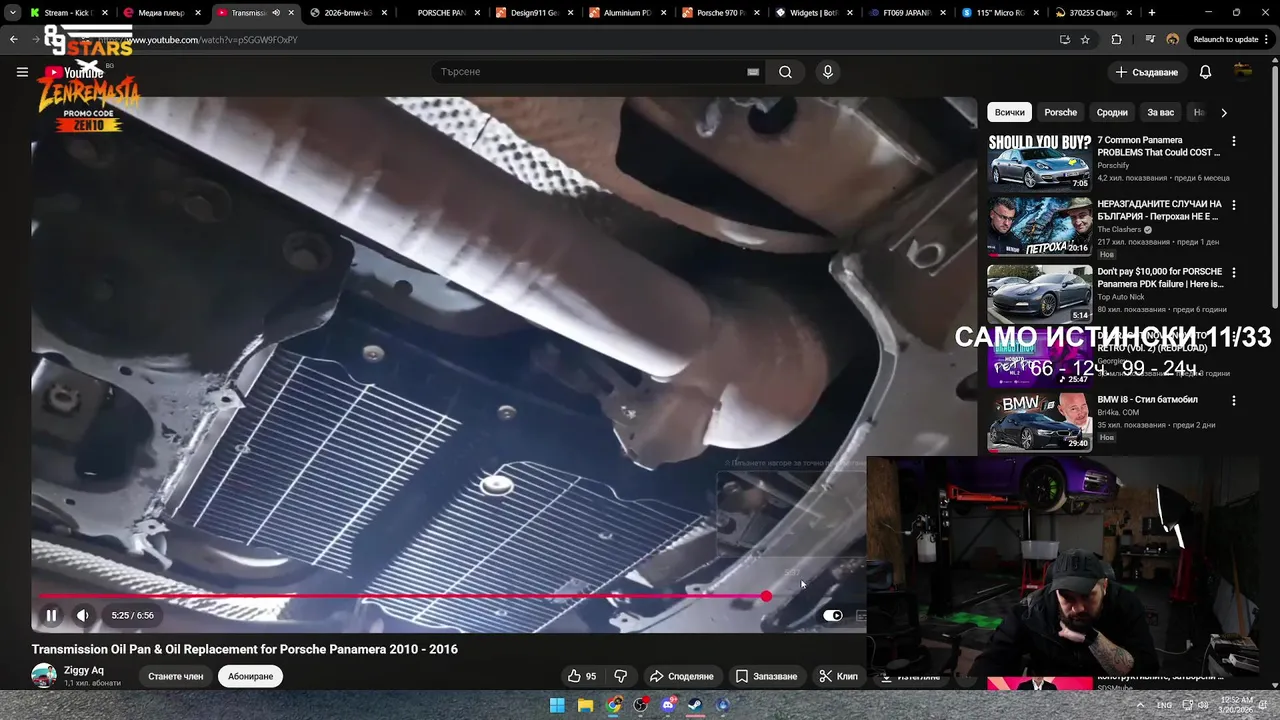Select the Сродни filter chip
Viewport: 1280px width, 720px height.
1112,112
